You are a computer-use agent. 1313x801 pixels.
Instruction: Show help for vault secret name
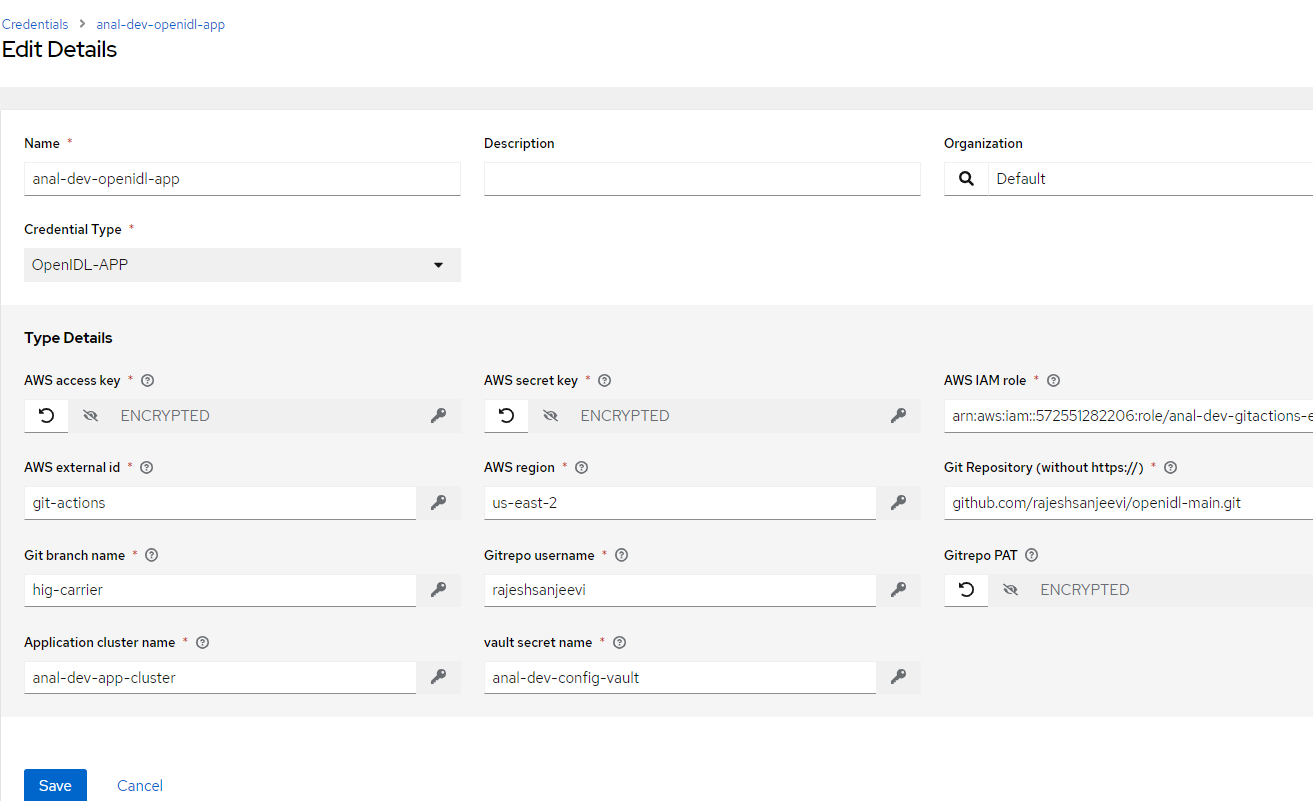pos(619,642)
